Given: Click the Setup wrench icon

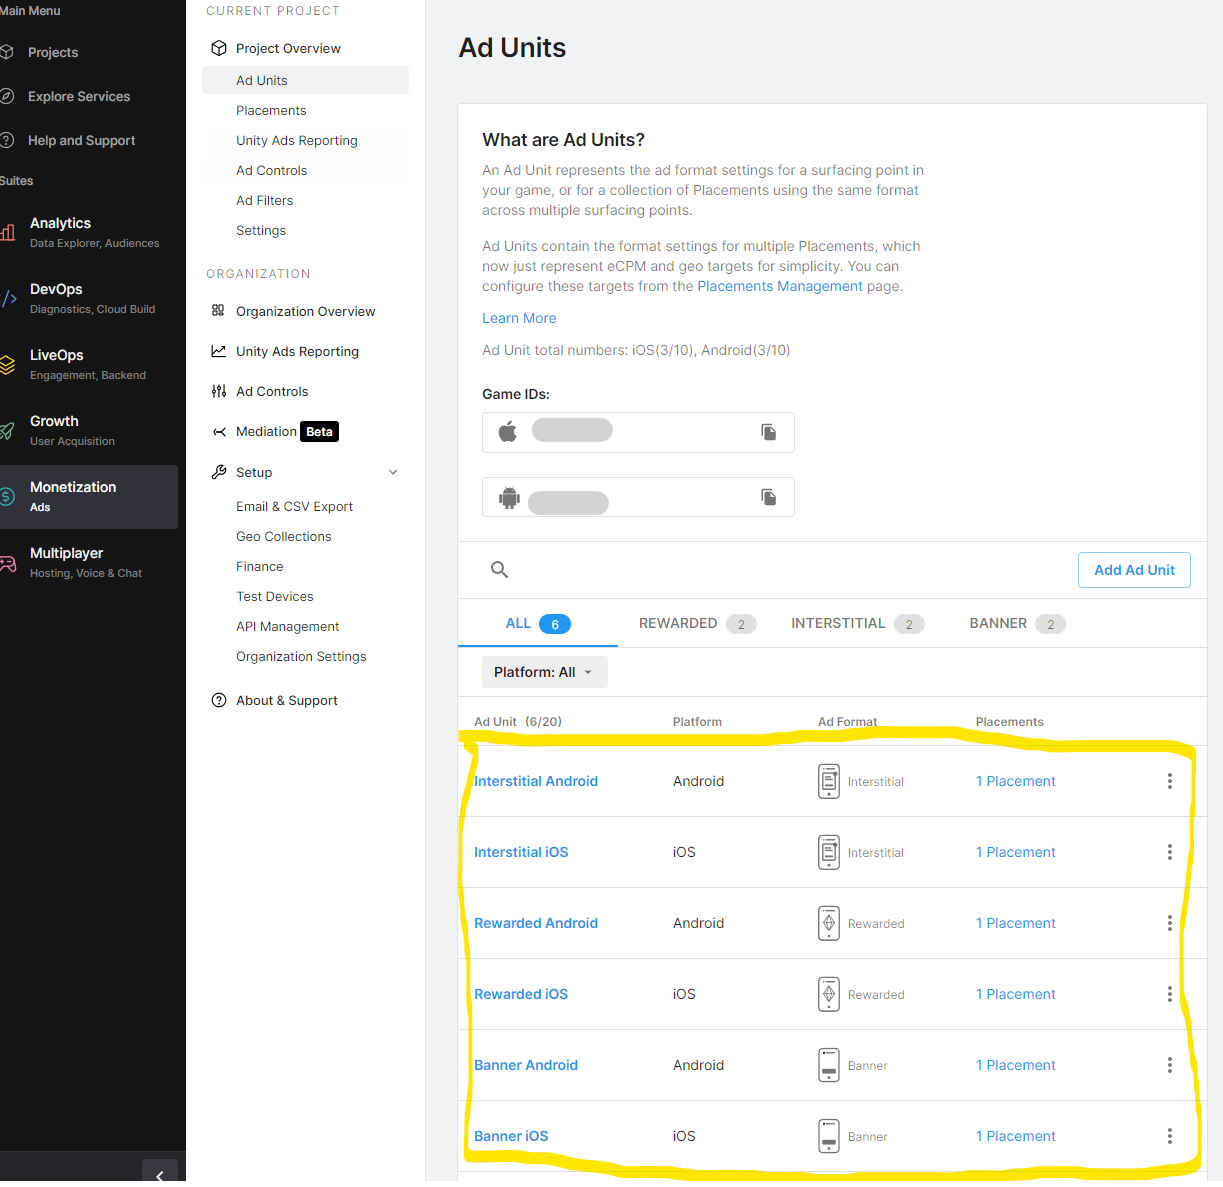Looking at the screenshot, I should [219, 472].
